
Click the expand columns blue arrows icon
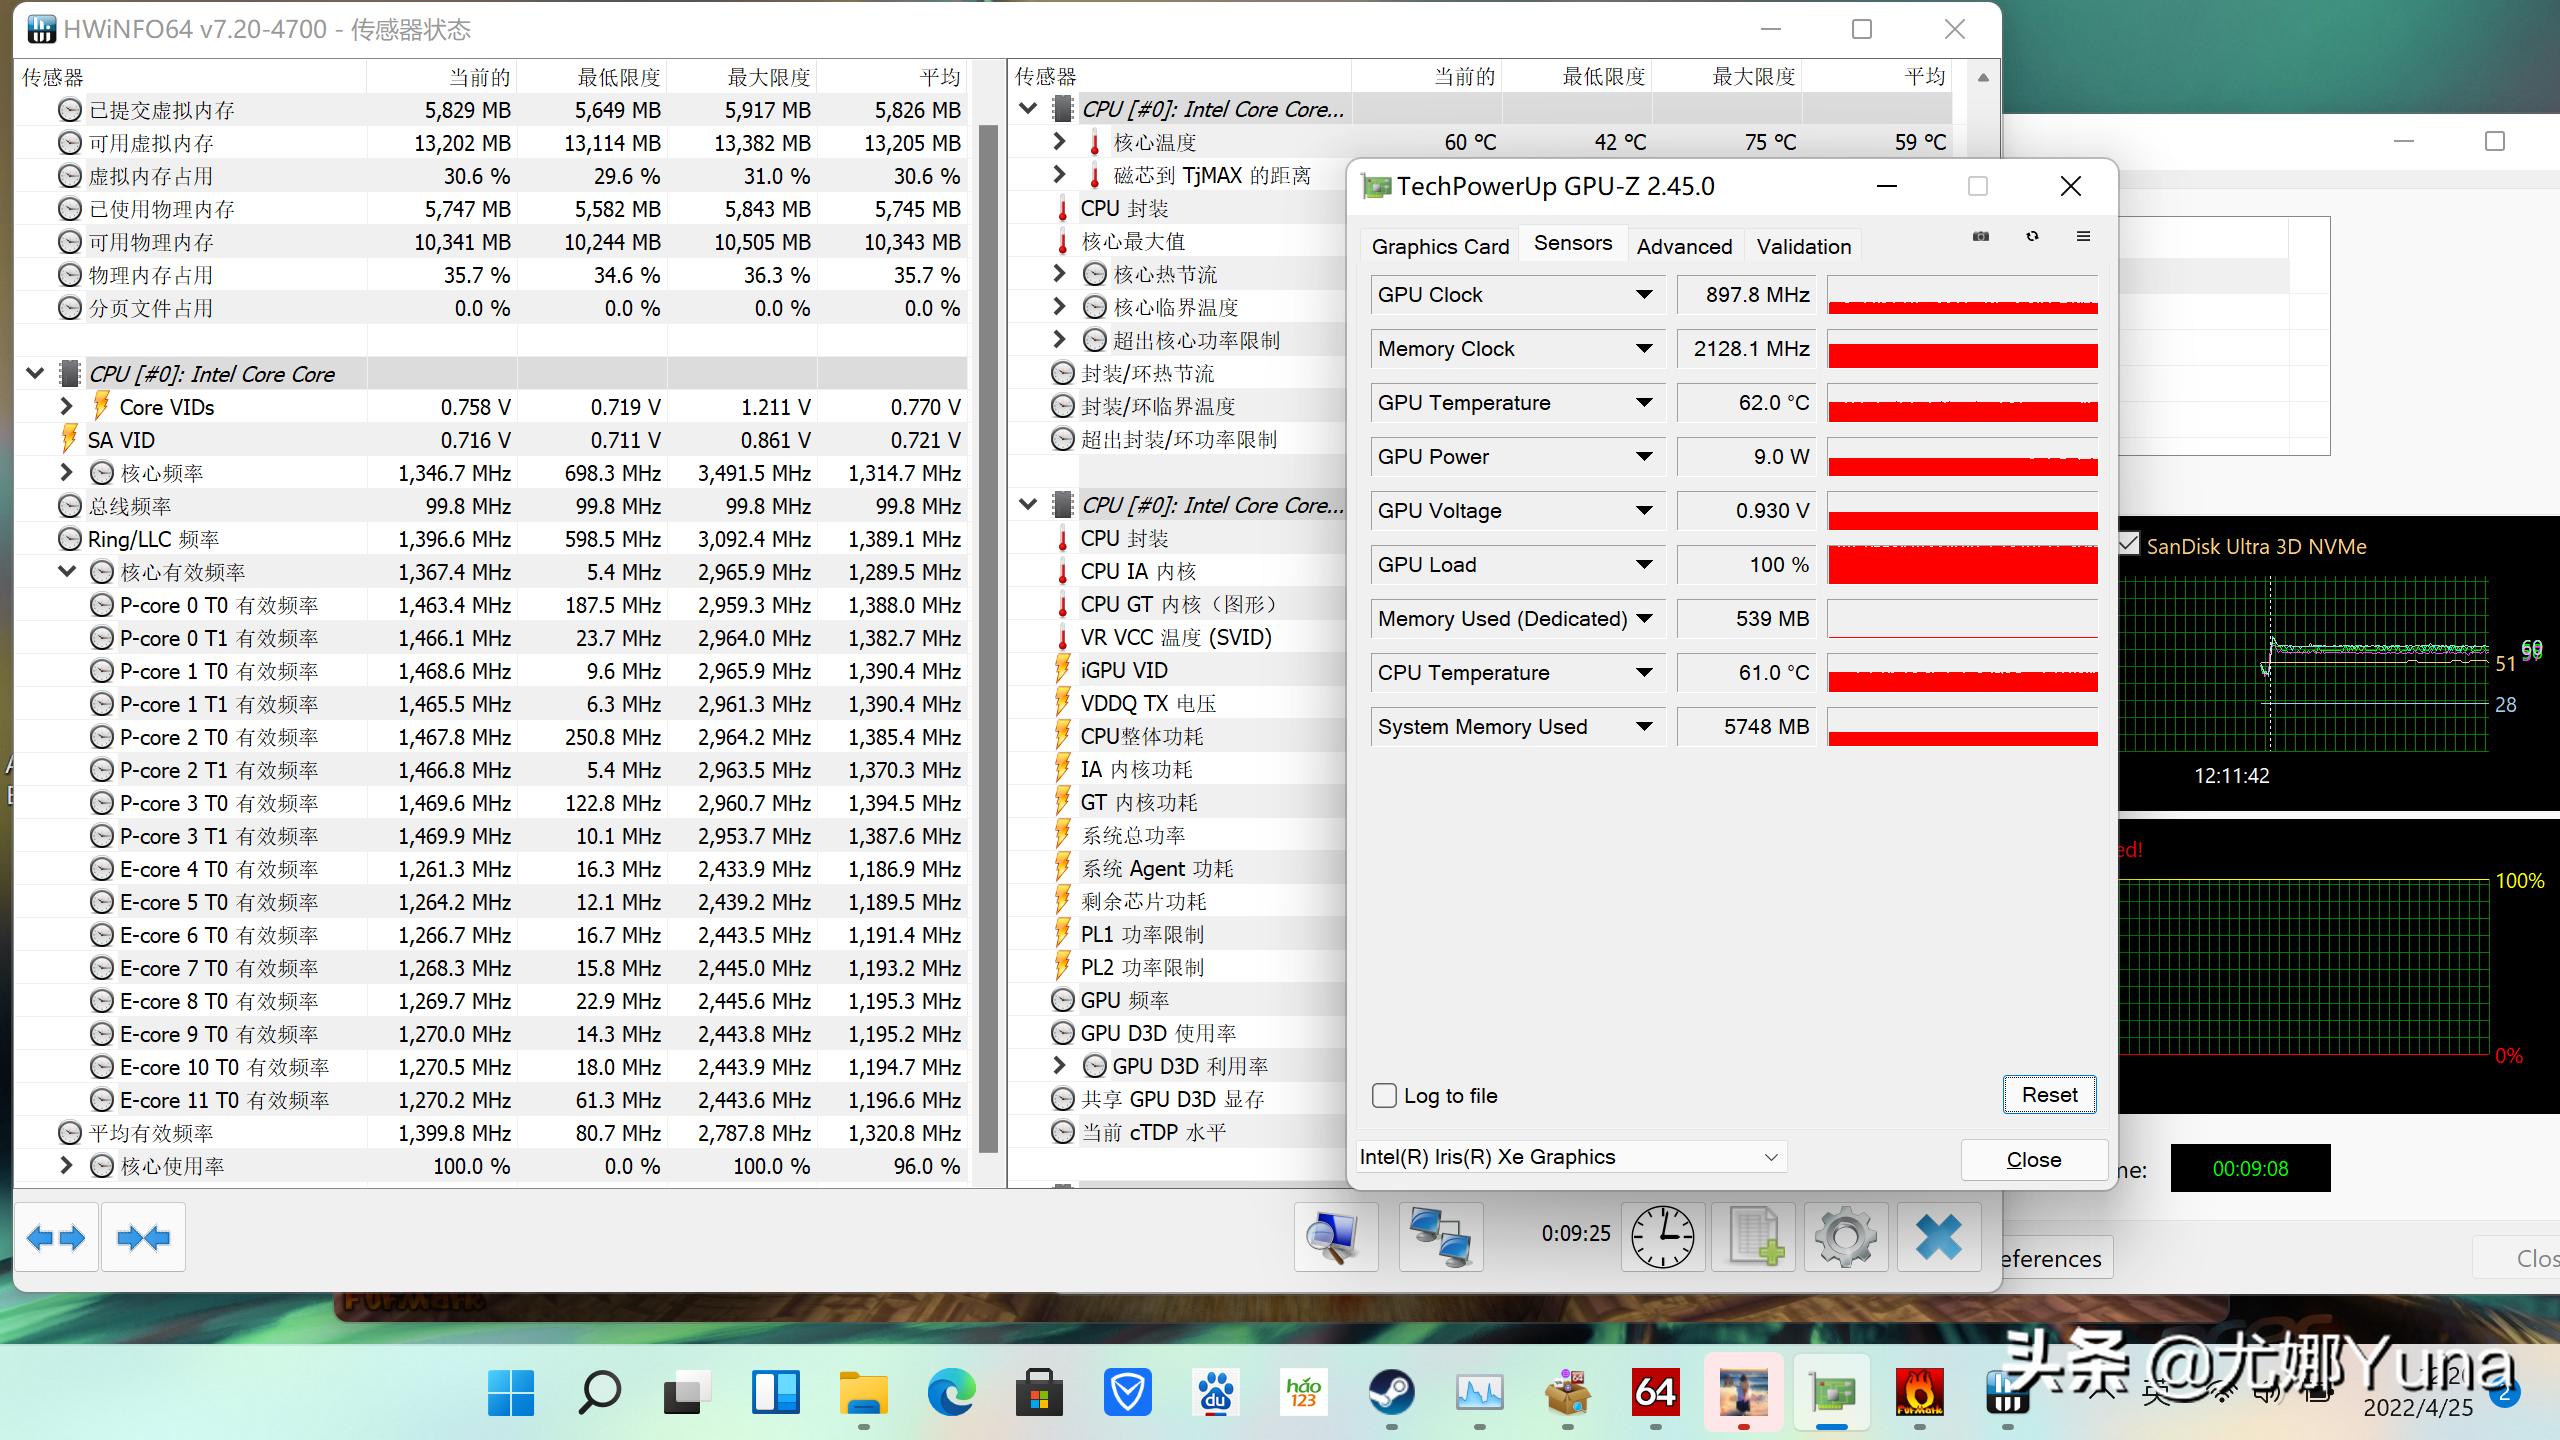coord(56,1238)
